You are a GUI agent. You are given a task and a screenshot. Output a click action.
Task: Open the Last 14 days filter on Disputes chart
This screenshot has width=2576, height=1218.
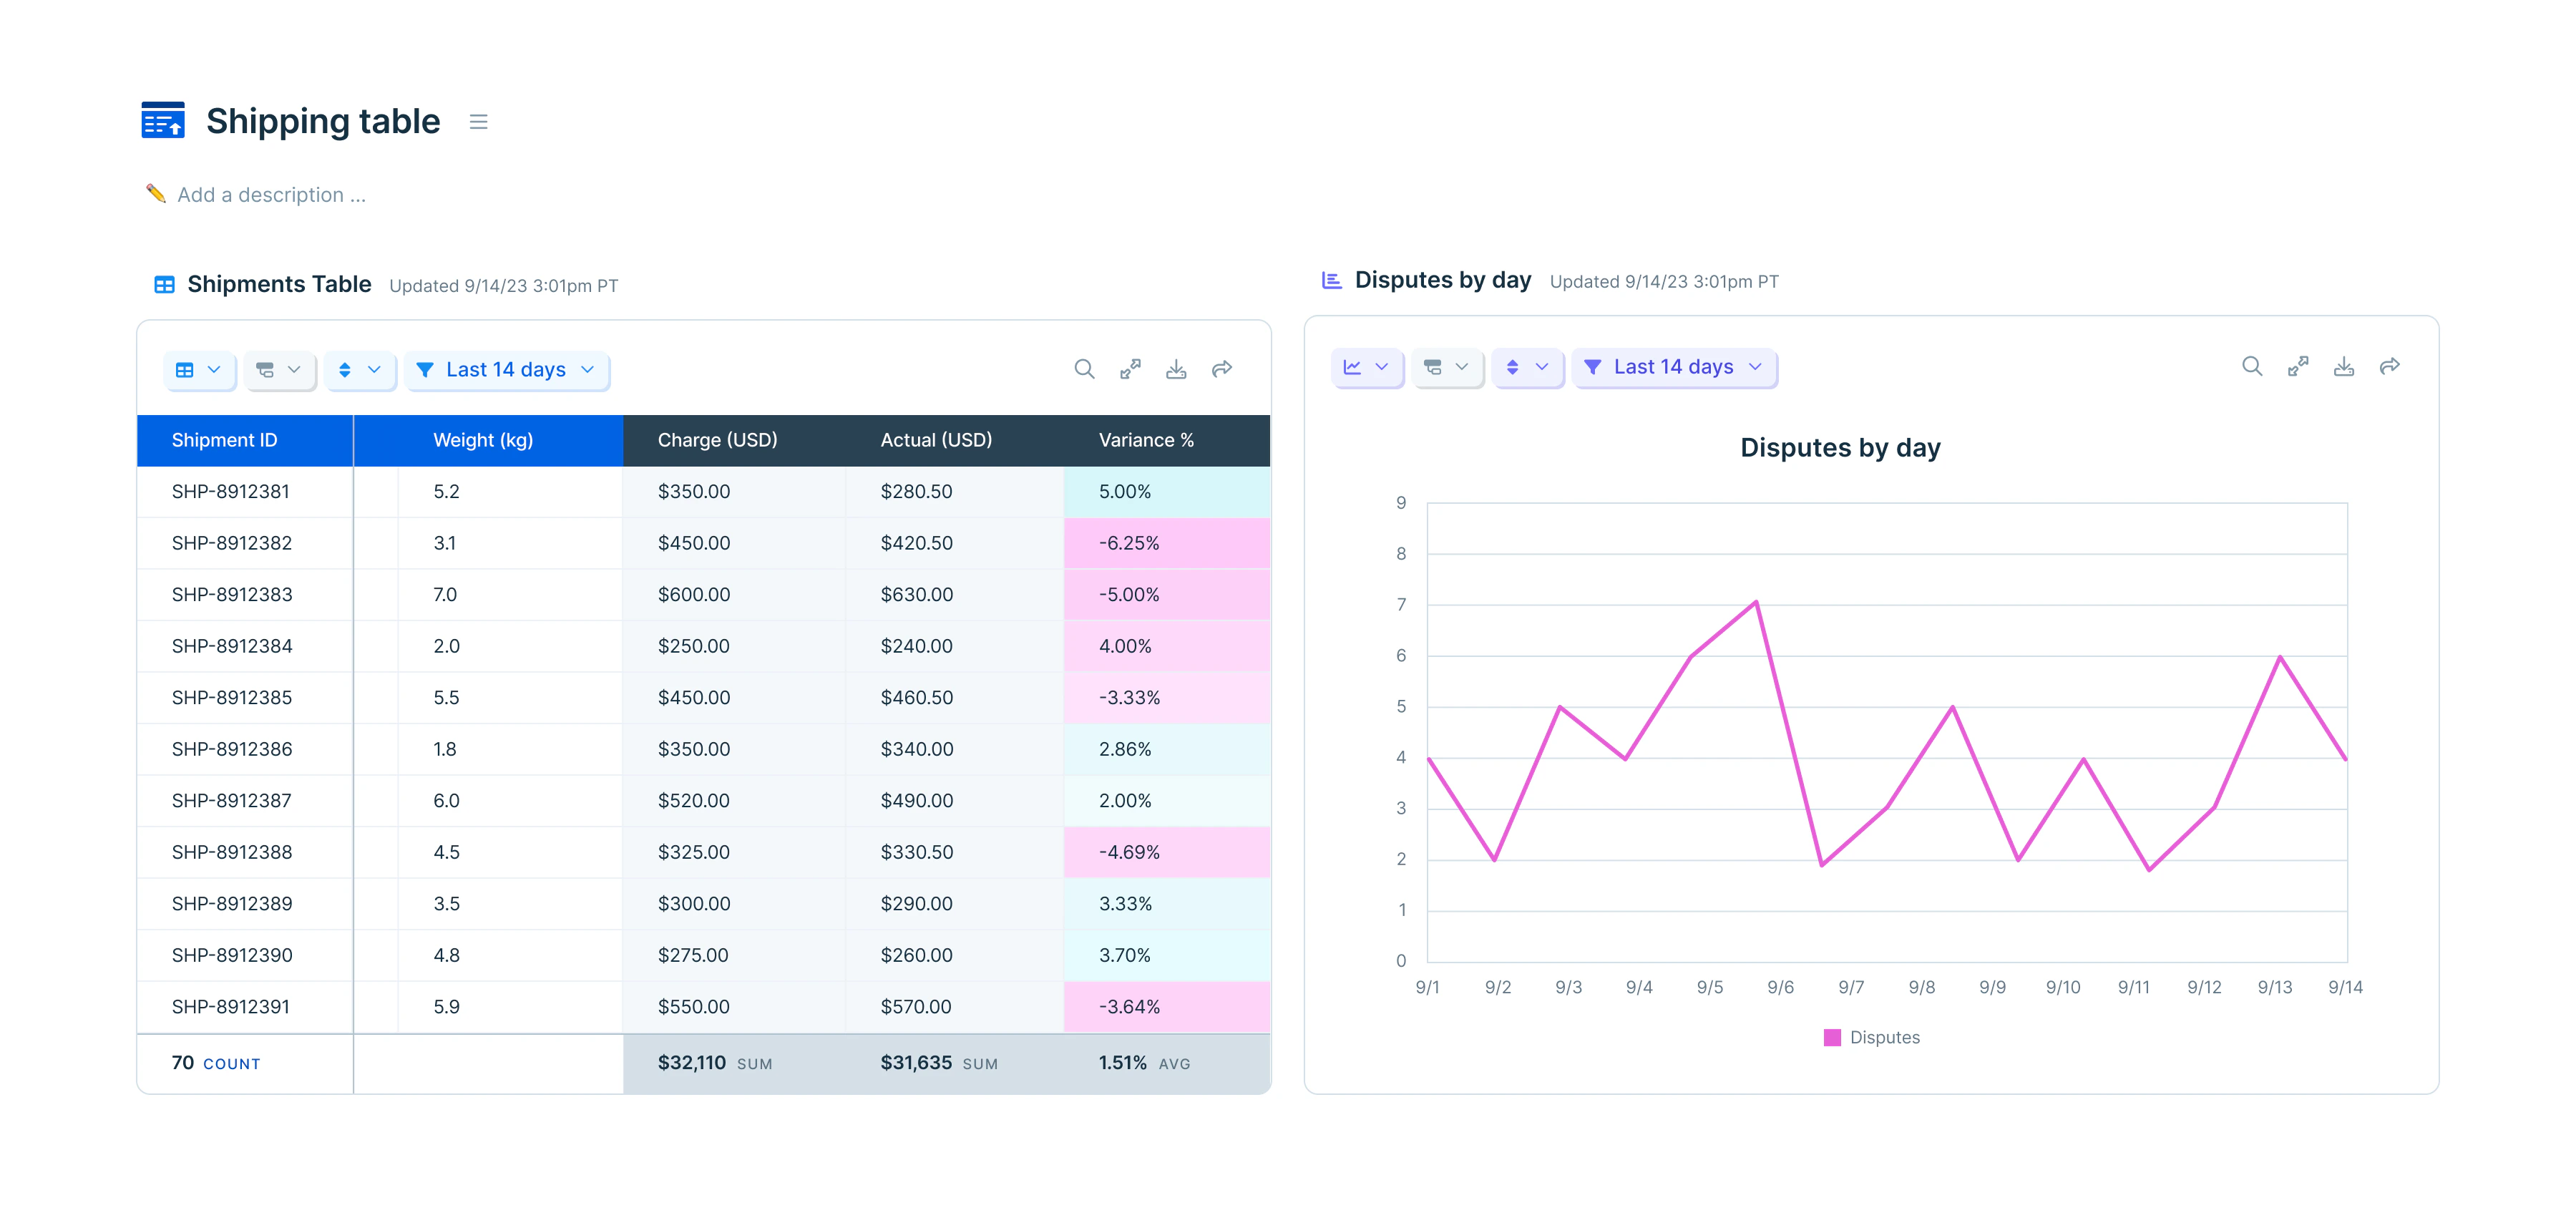(1674, 367)
